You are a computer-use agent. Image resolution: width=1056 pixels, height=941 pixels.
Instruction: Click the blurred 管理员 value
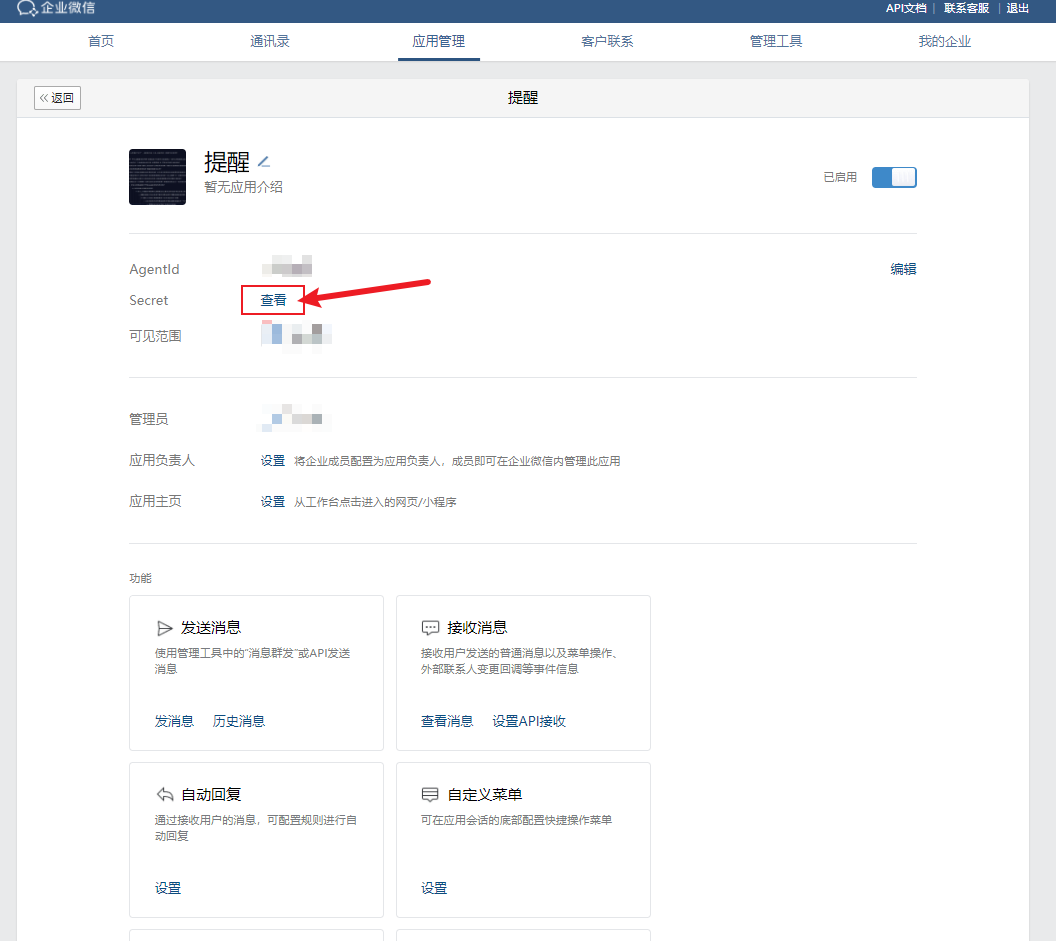click(x=294, y=418)
